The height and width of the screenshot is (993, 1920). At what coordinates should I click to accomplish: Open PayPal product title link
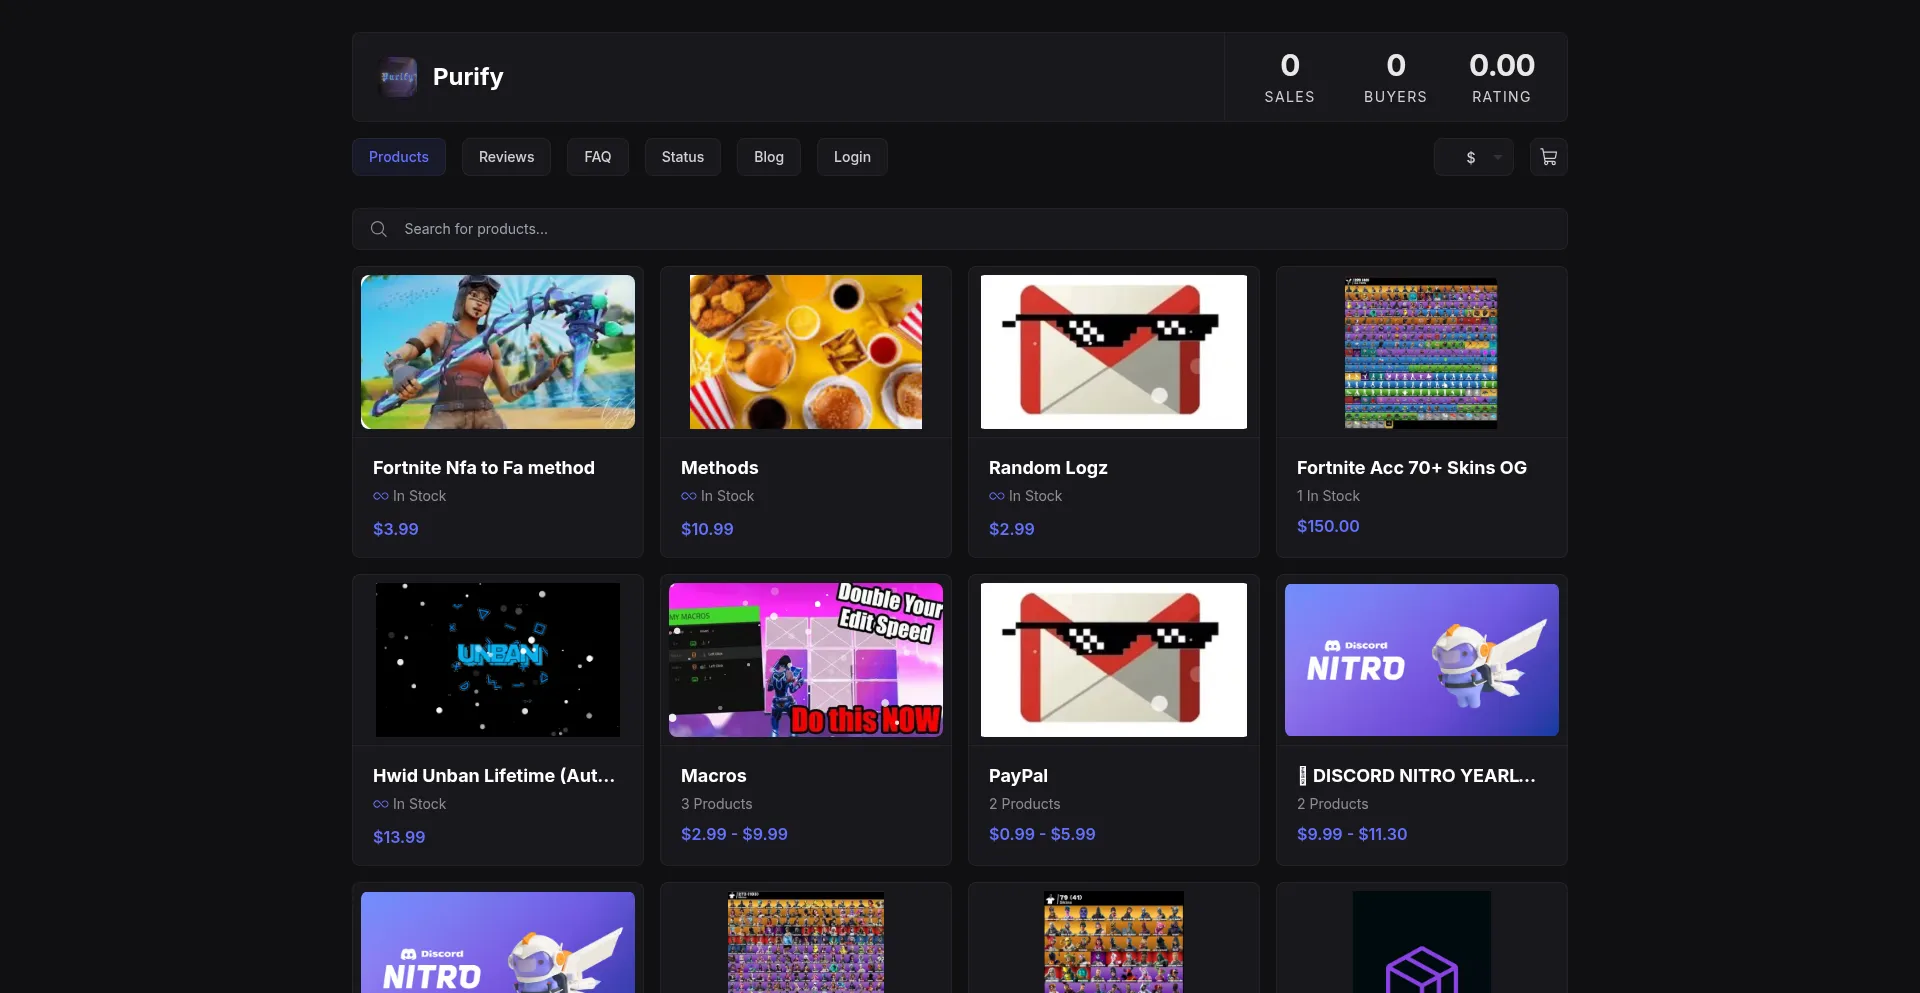1018,776
